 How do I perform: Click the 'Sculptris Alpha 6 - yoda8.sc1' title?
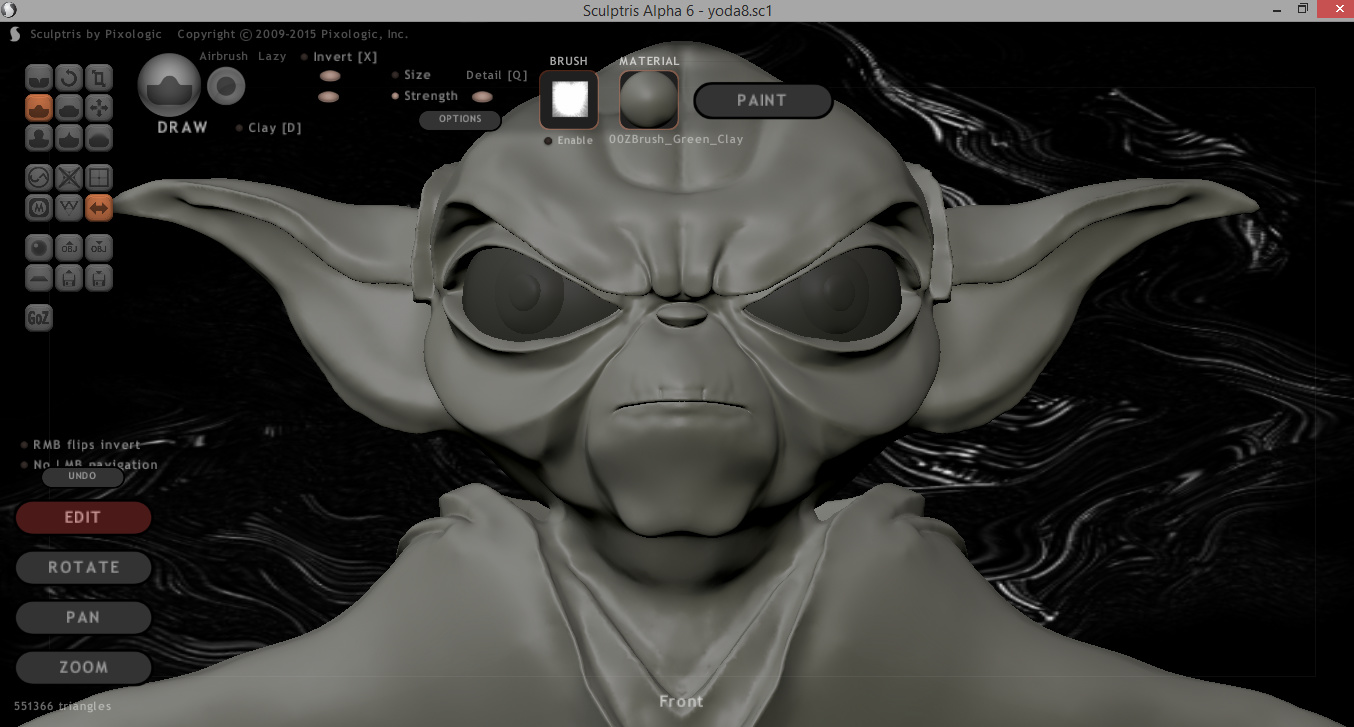tap(677, 11)
